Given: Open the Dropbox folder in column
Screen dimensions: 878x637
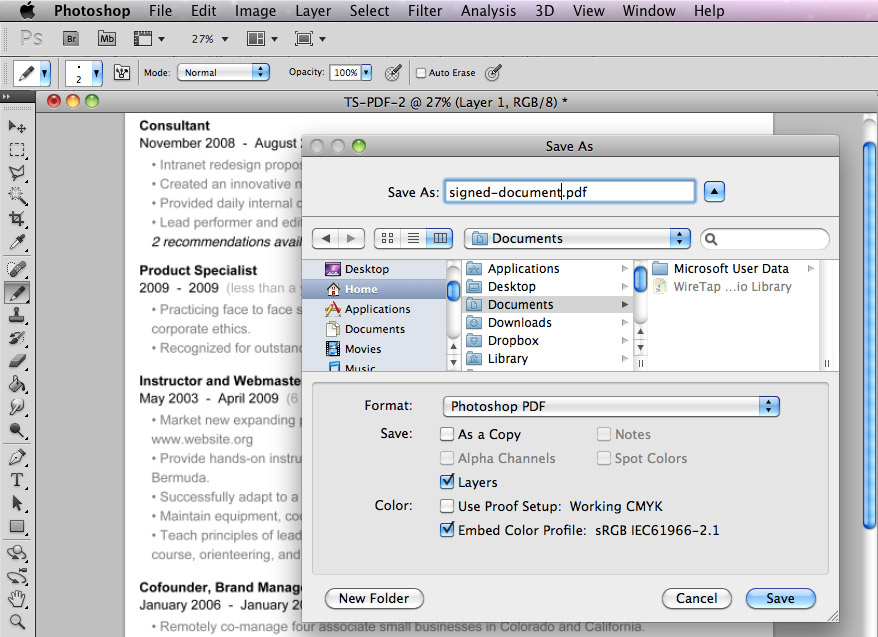Looking at the screenshot, I should click(x=548, y=340).
